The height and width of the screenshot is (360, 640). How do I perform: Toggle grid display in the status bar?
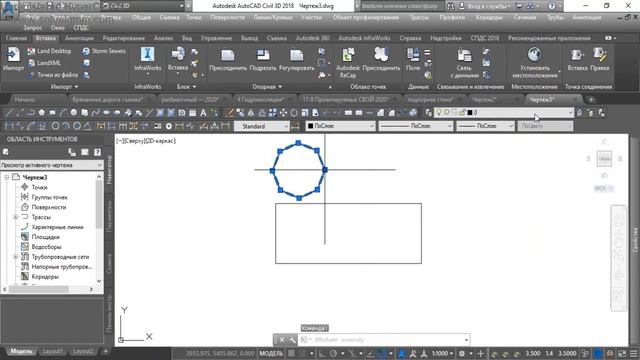[x=291, y=353]
